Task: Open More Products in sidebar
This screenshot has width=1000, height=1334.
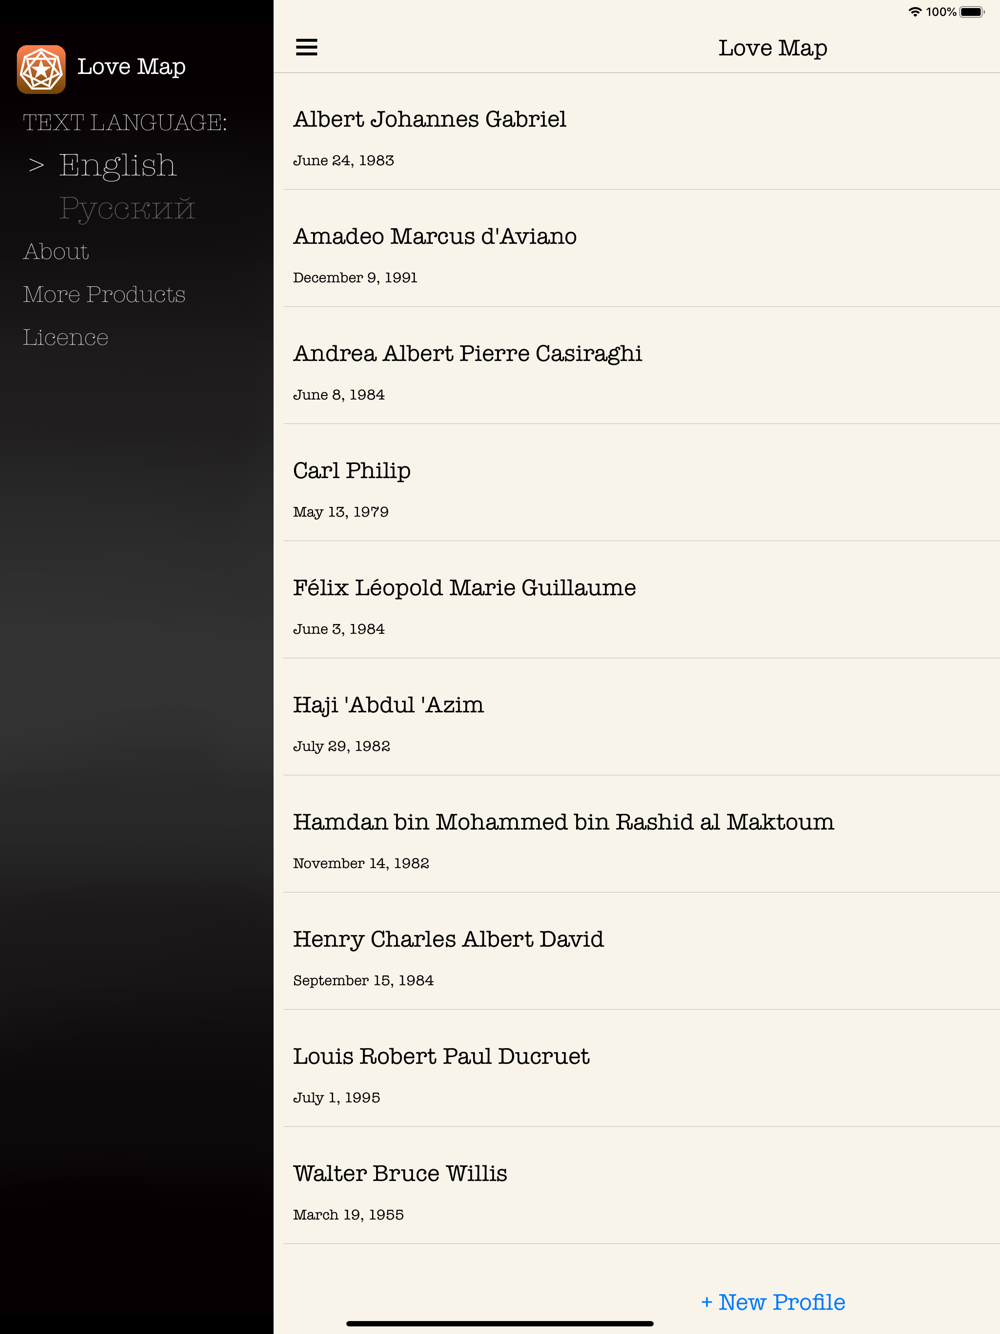Action: tap(104, 294)
